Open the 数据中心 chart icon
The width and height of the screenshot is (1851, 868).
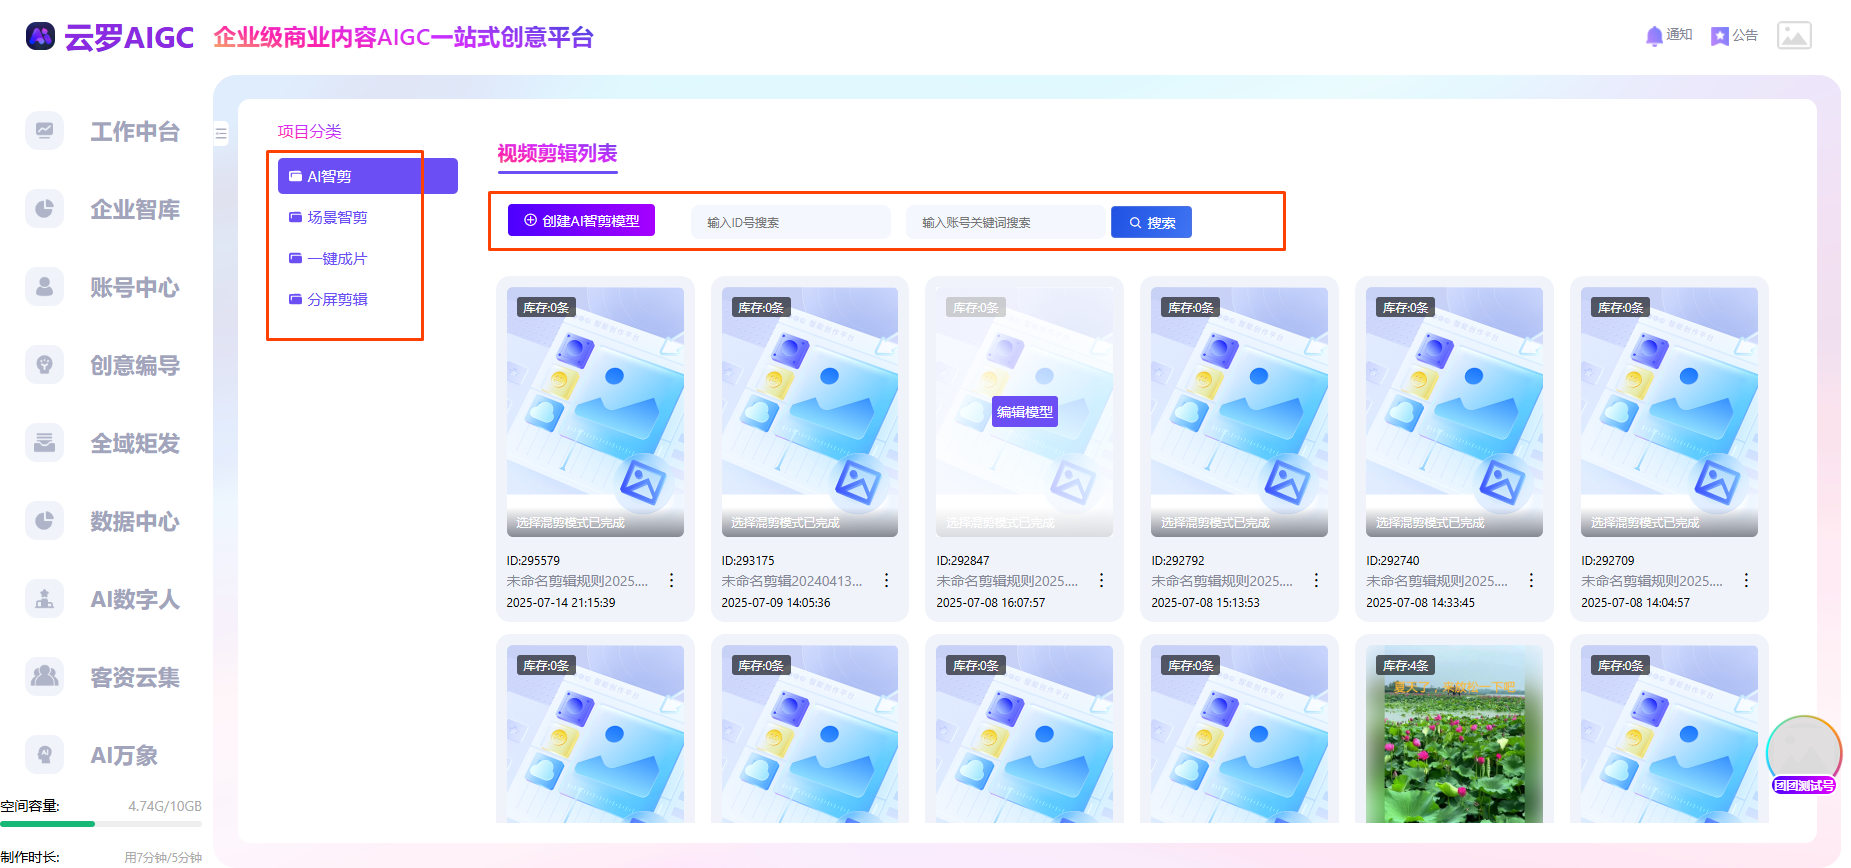coord(45,521)
